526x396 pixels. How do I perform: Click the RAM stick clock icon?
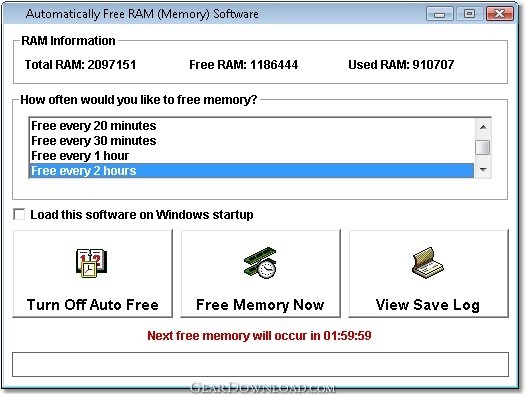(260, 263)
